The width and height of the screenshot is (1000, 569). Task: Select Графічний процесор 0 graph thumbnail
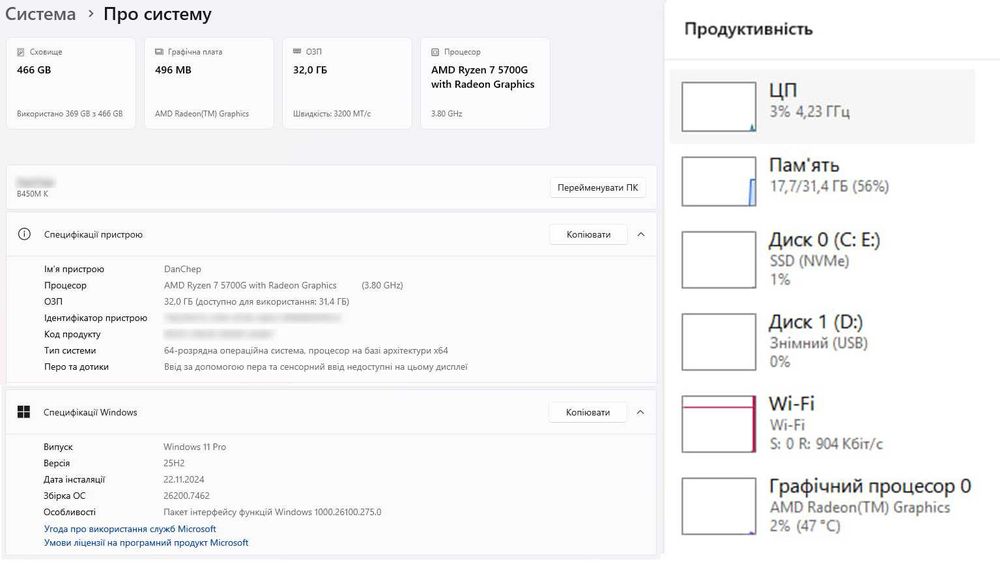click(x=719, y=505)
